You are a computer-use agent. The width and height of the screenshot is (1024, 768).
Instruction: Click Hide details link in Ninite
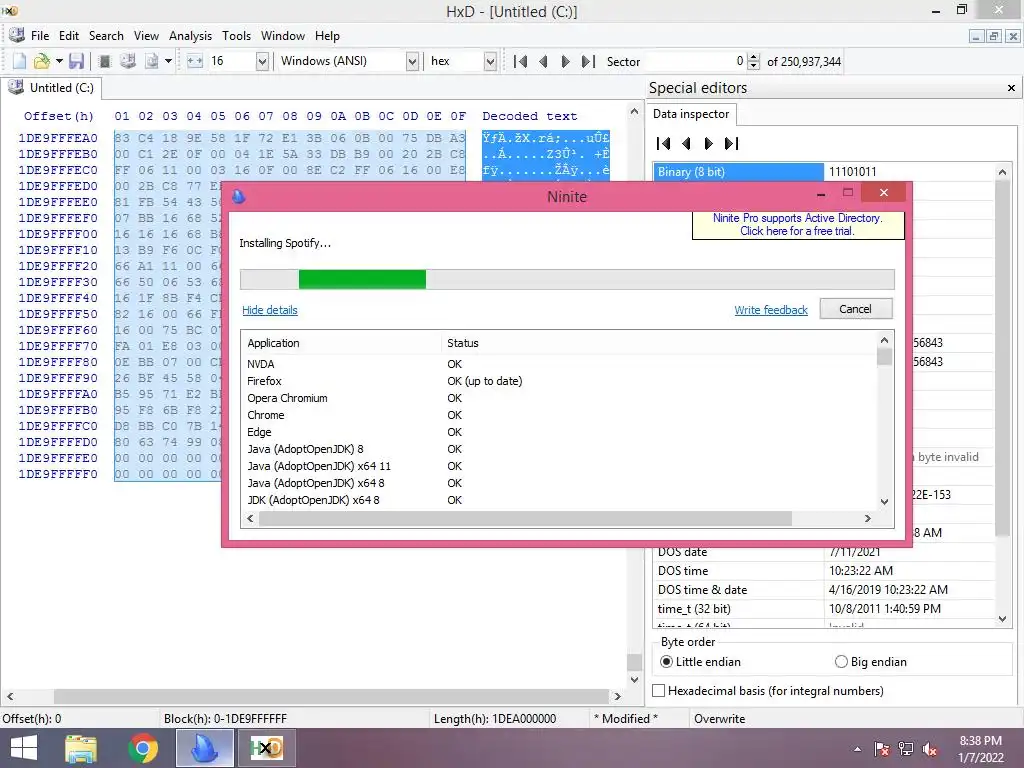[270, 310]
